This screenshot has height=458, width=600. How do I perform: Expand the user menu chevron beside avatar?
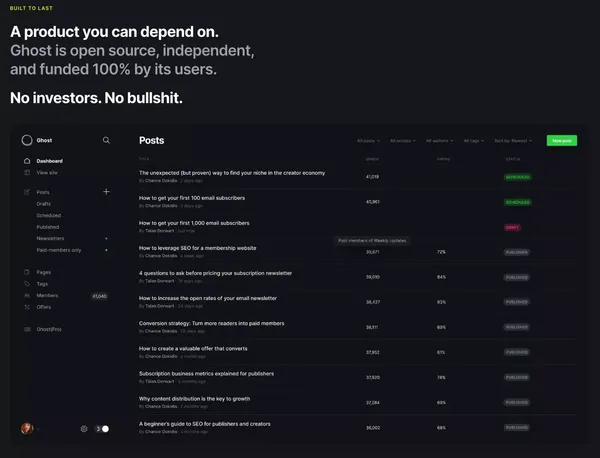[x=38, y=429]
